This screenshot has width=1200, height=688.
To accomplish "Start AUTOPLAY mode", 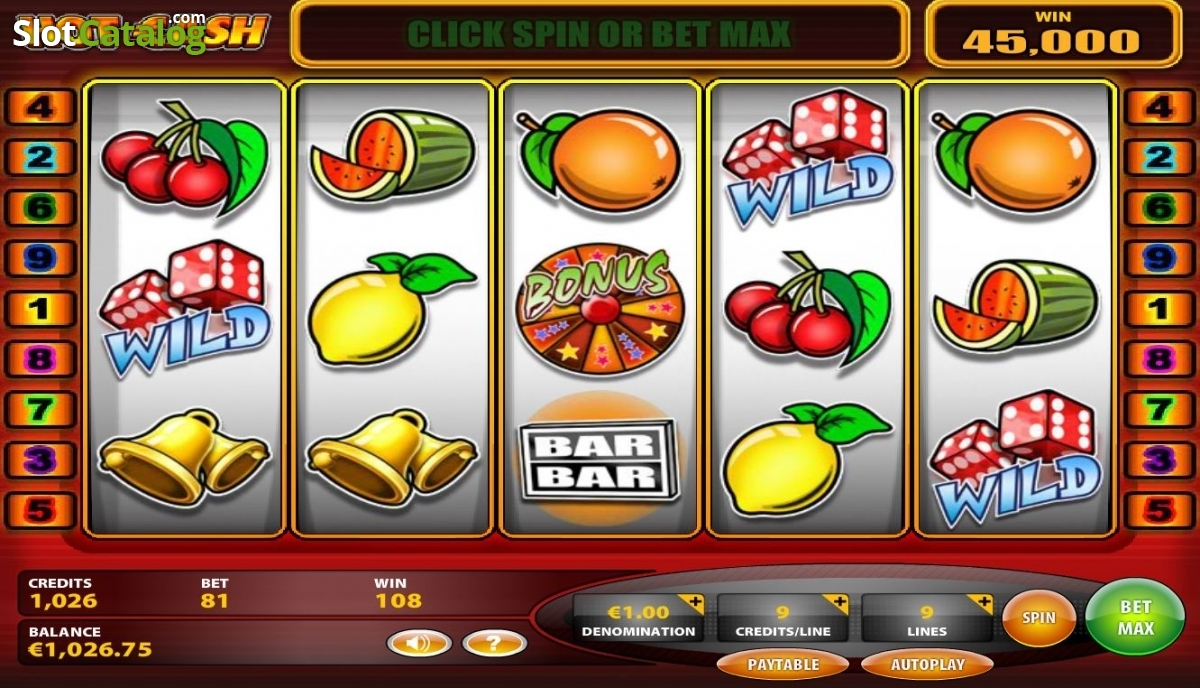I will 927,664.
